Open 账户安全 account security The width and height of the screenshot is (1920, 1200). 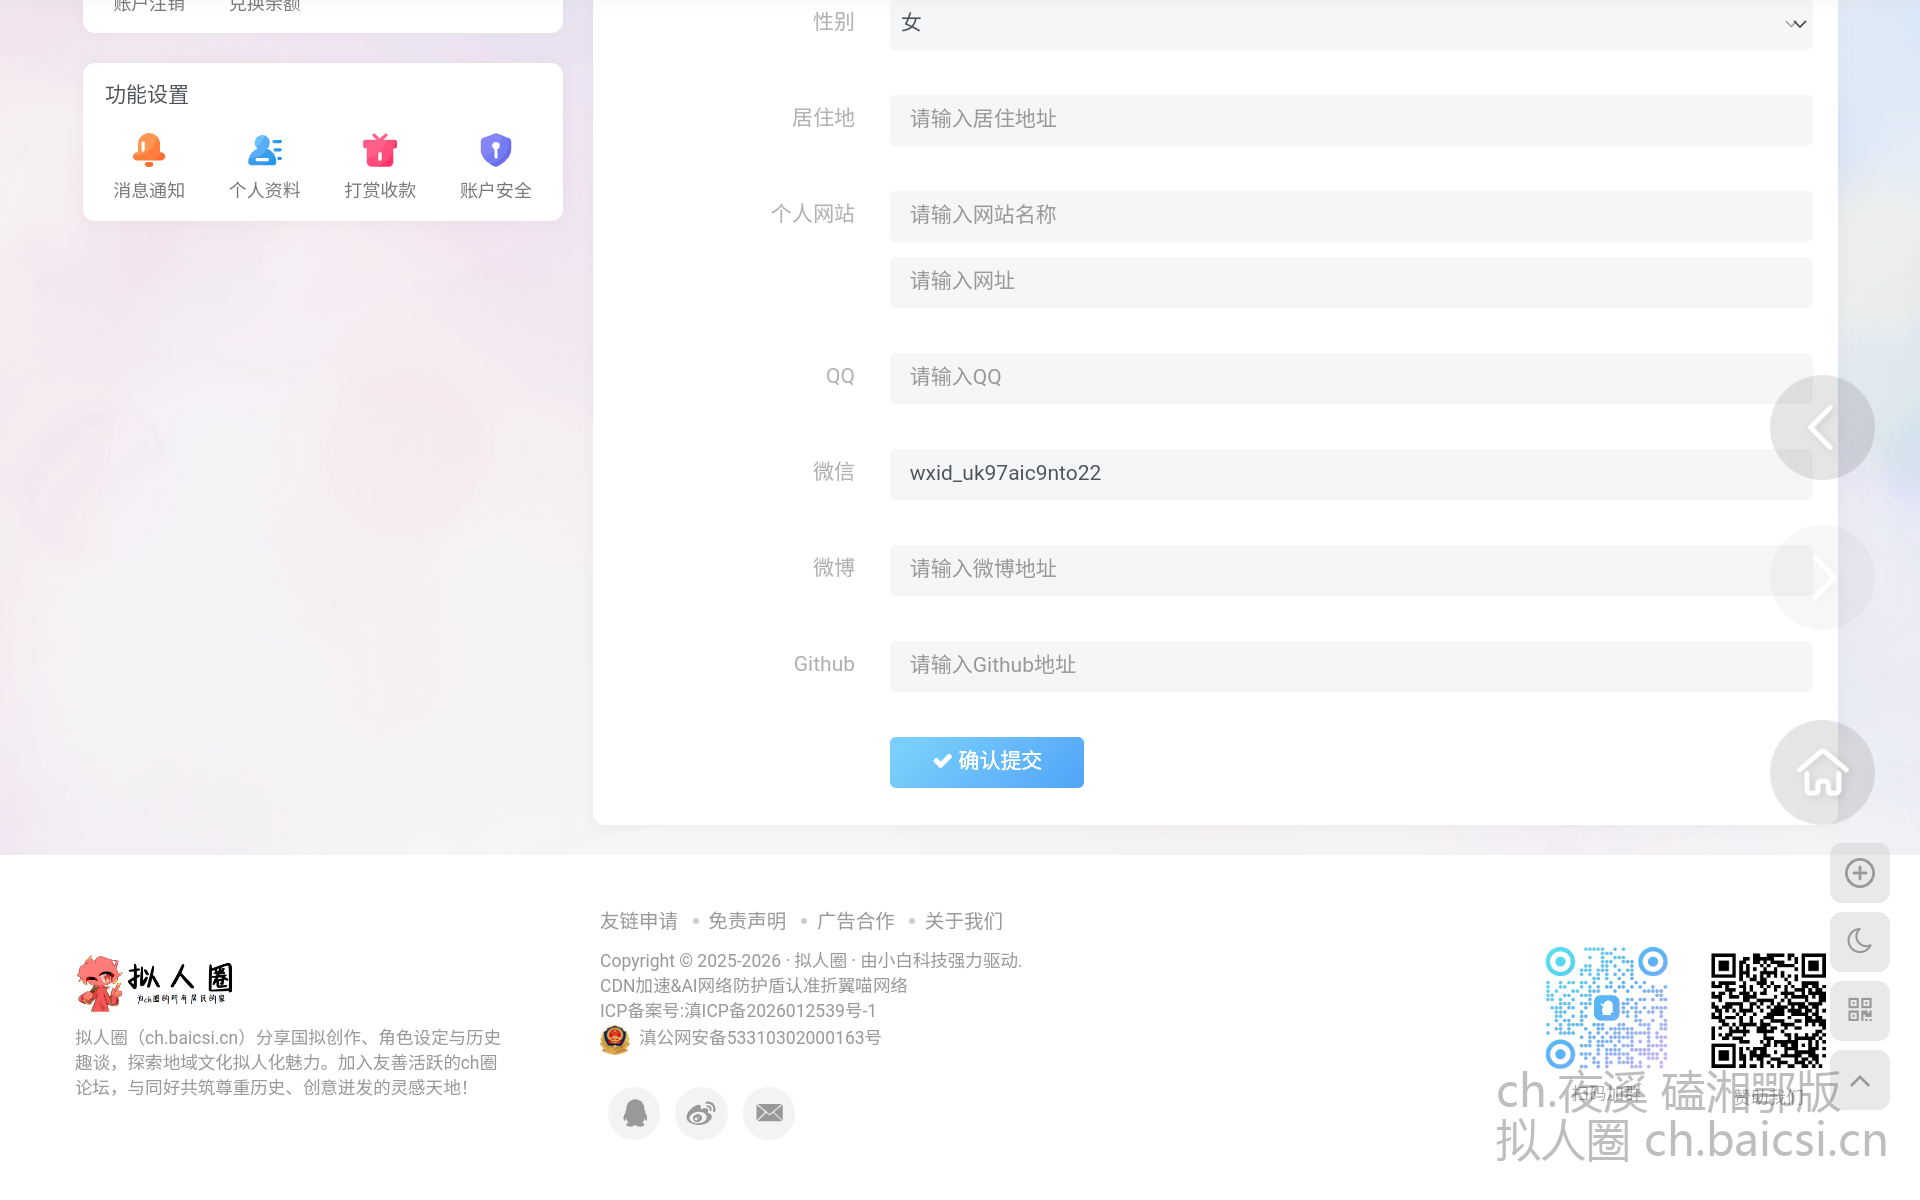click(496, 167)
